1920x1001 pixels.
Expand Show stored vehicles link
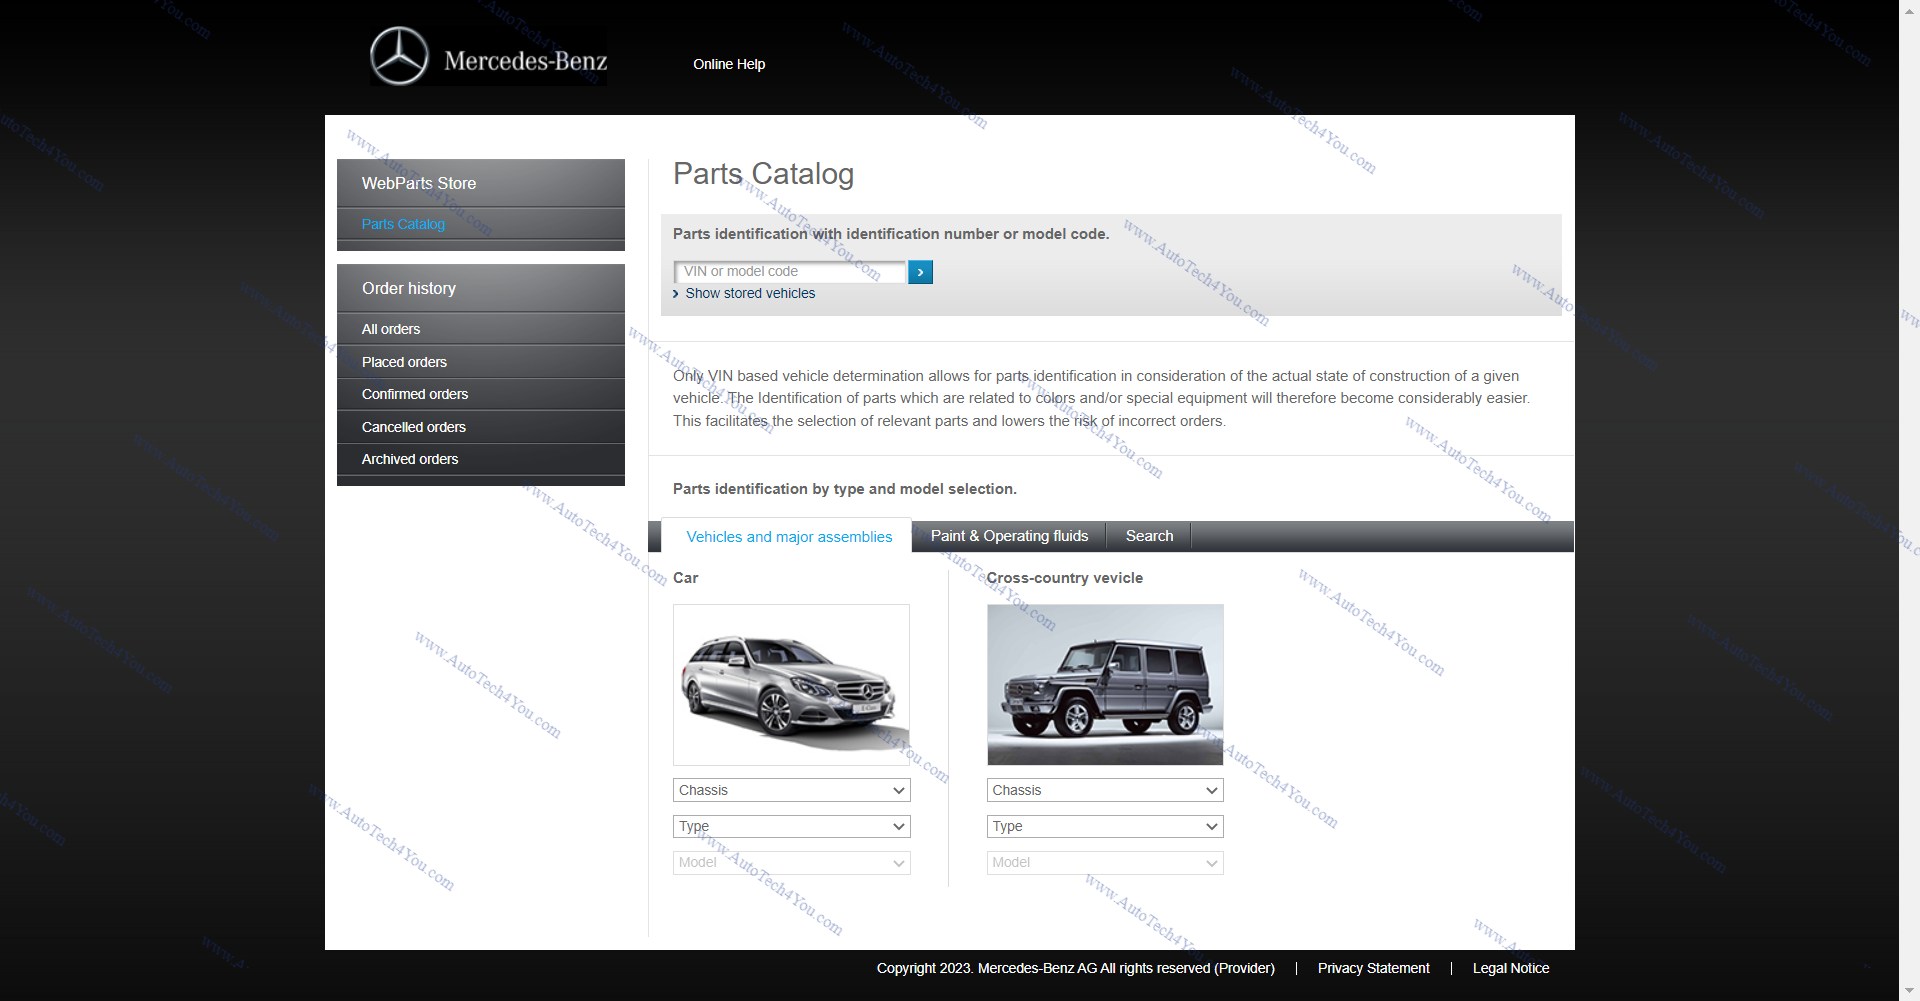click(749, 294)
